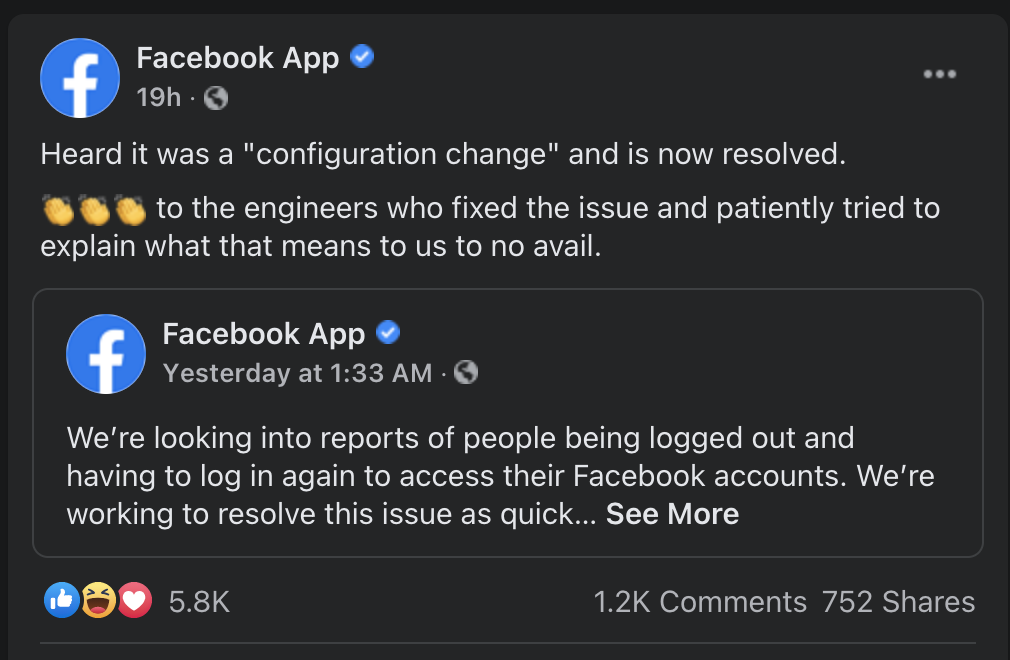
Task: Click the Haha laughing reaction icon
Action: point(98,600)
